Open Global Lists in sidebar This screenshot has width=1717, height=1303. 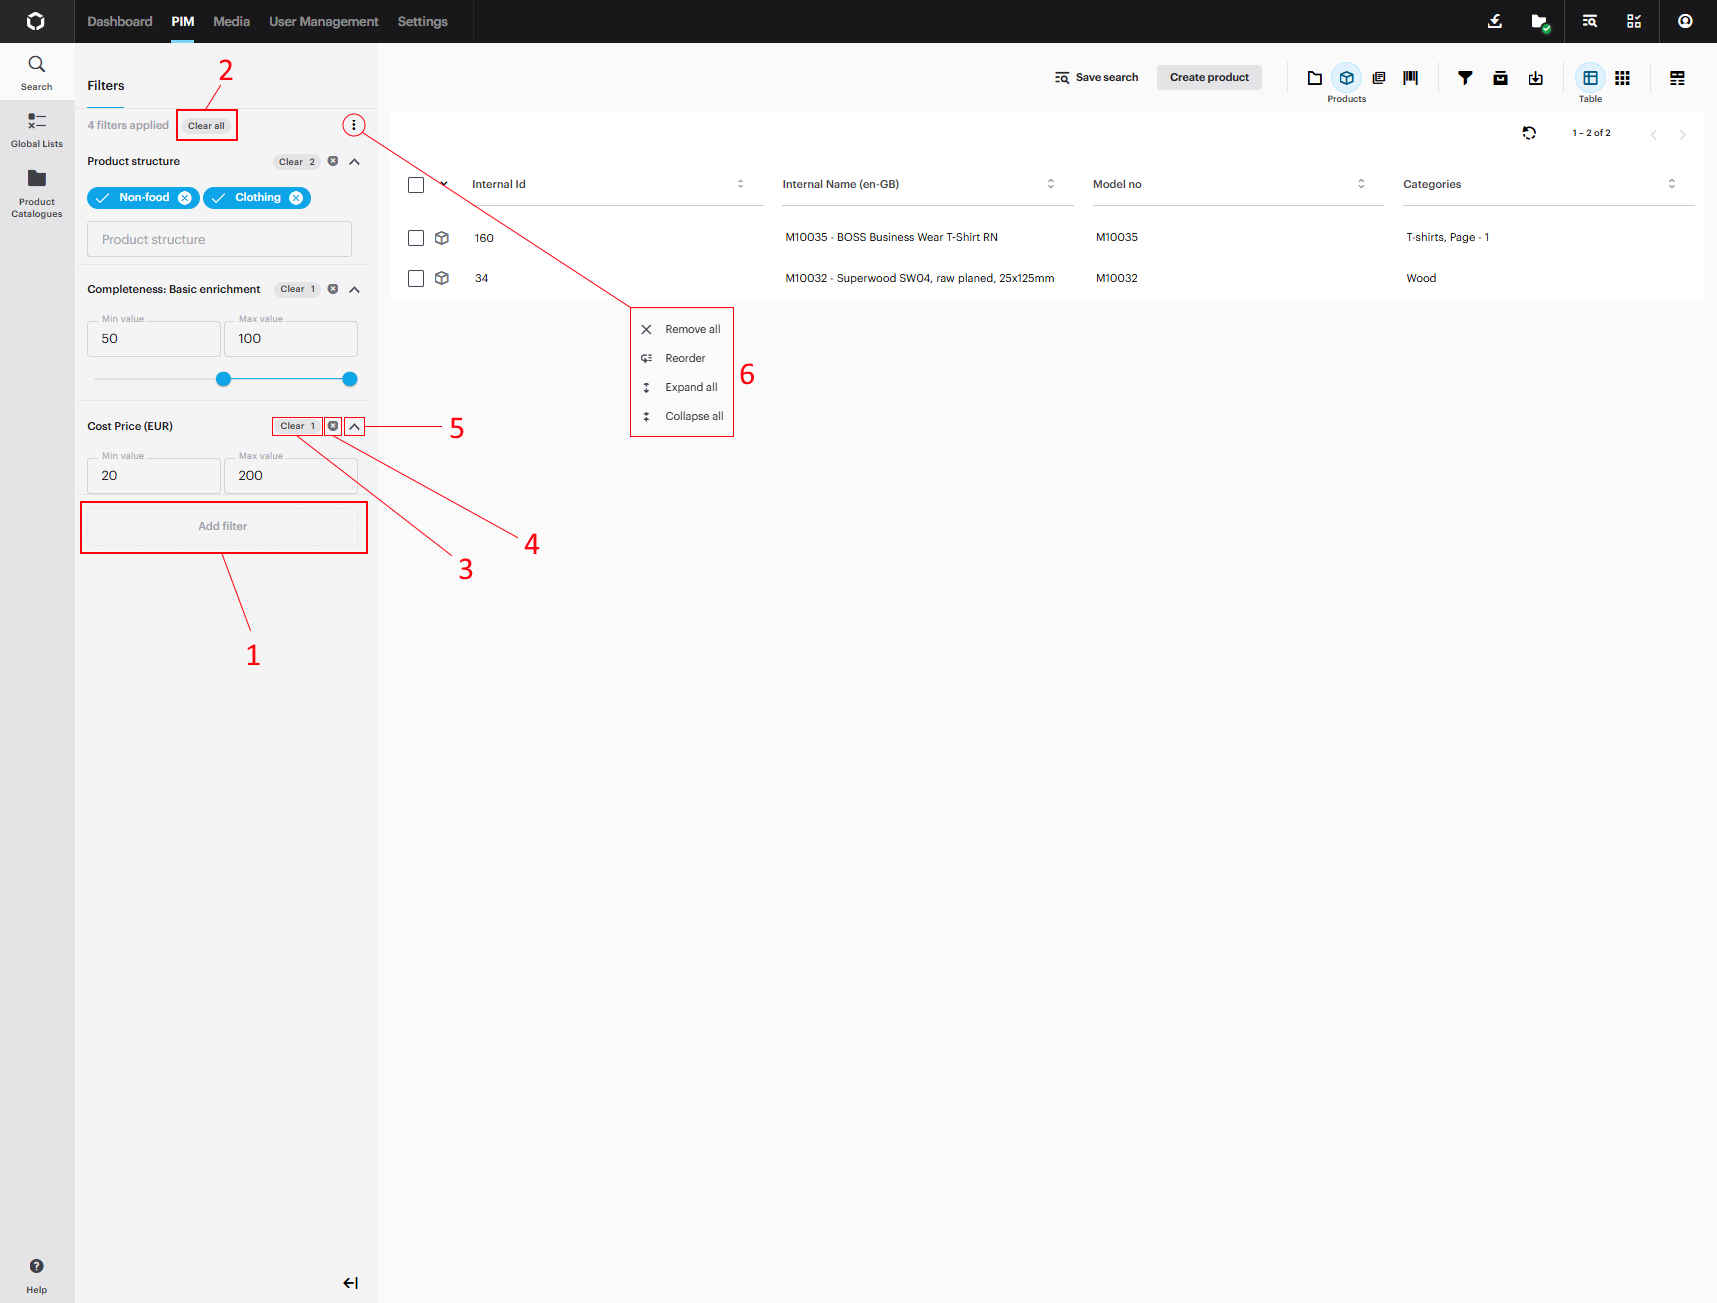[x=37, y=130]
